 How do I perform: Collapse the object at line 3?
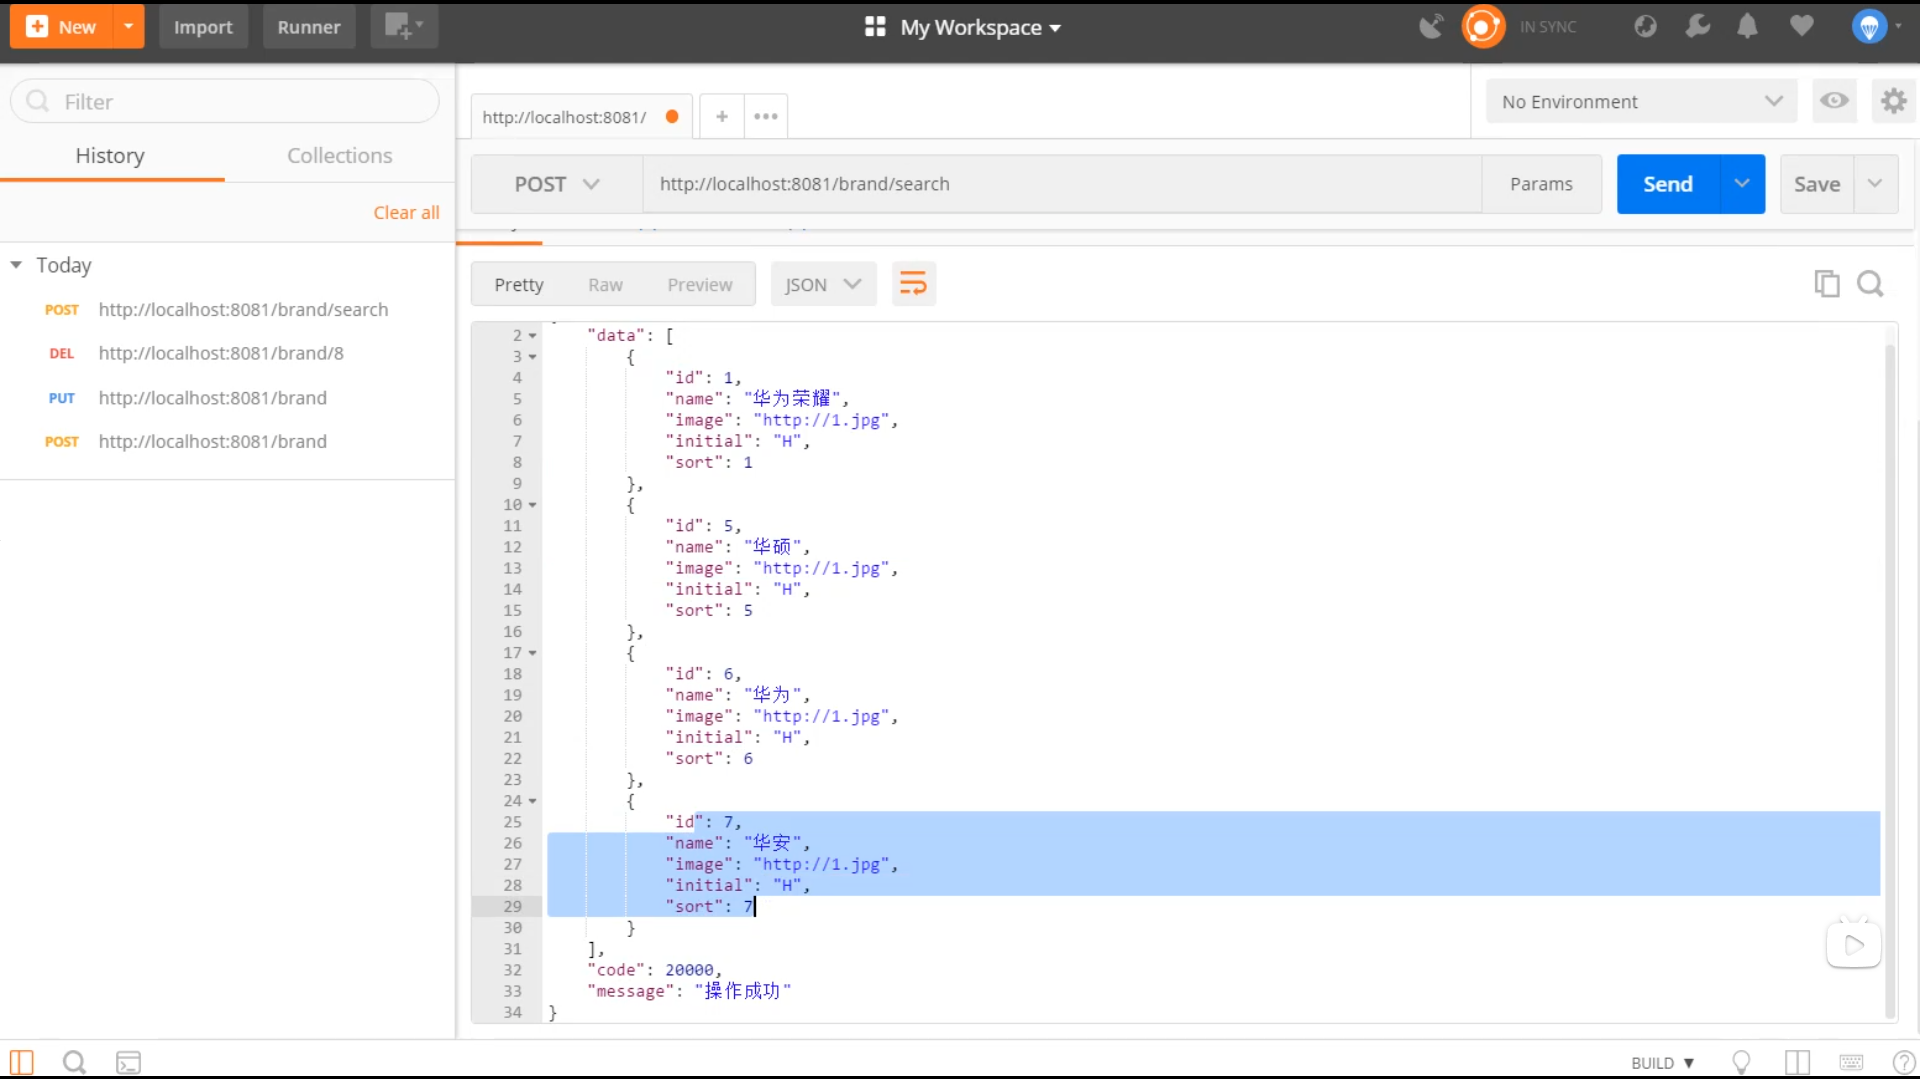pos(533,357)
